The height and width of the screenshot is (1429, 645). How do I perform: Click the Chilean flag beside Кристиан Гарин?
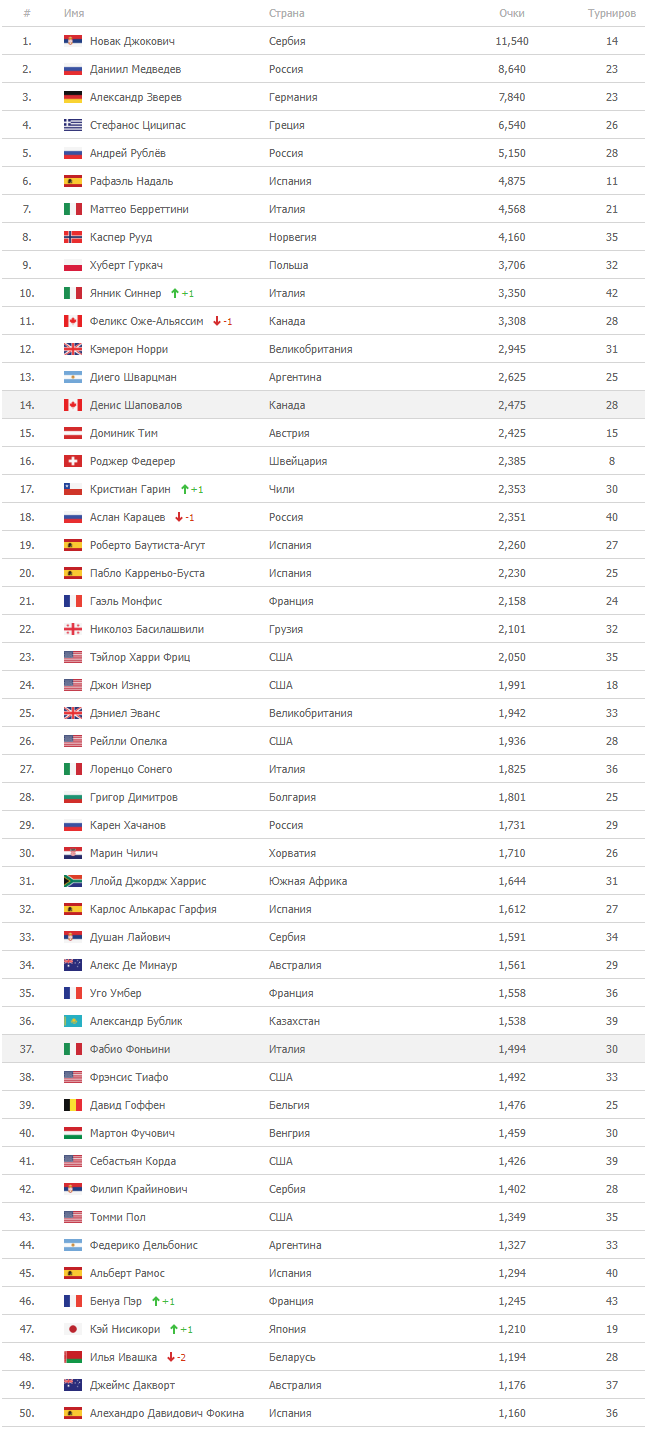pyautogui.click(x=72, y=489)
